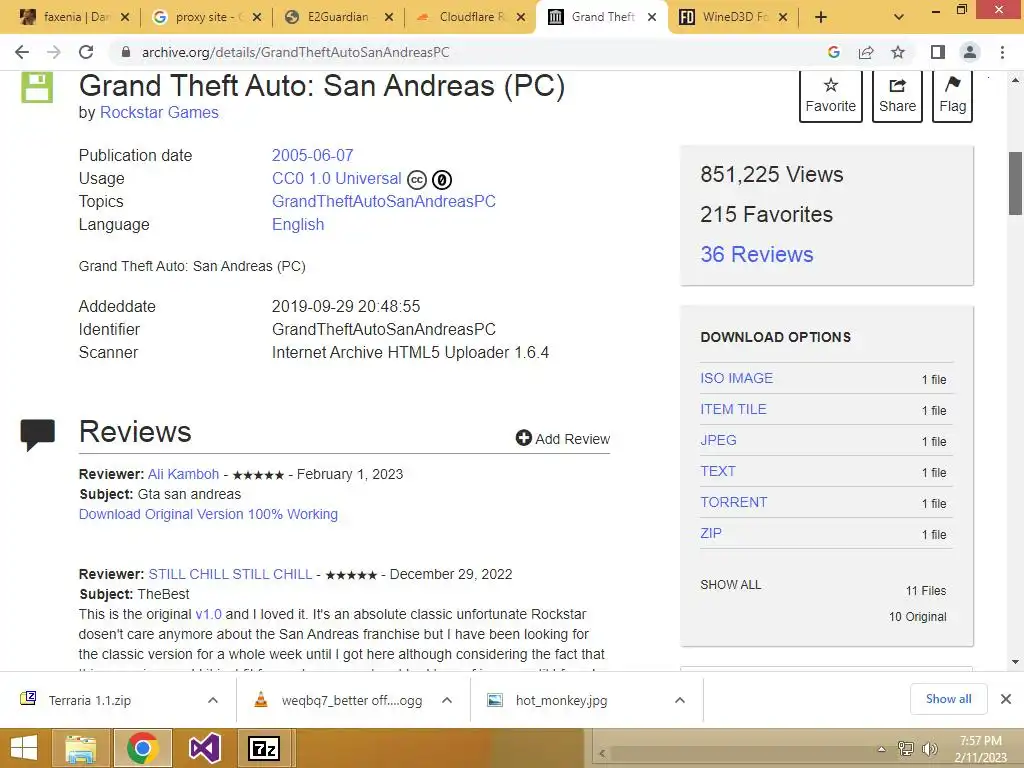Click the software floppy disk icon

(37, 88)
